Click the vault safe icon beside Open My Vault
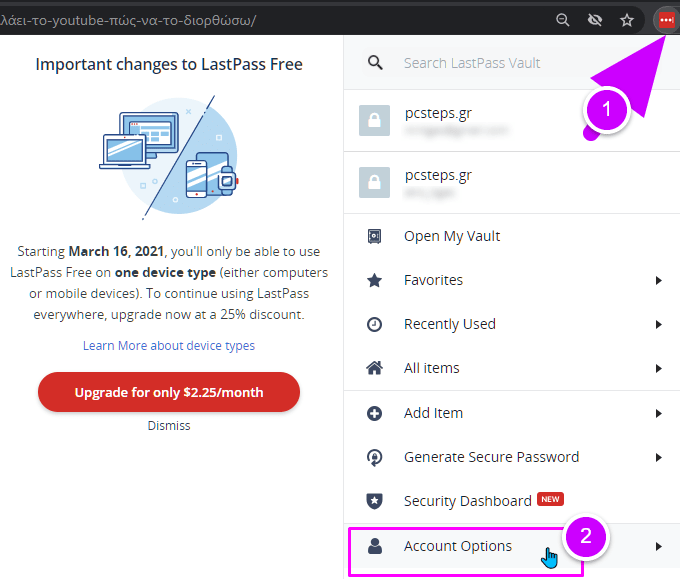Screen dimensions: 680x579 click(x=374, y=236)
